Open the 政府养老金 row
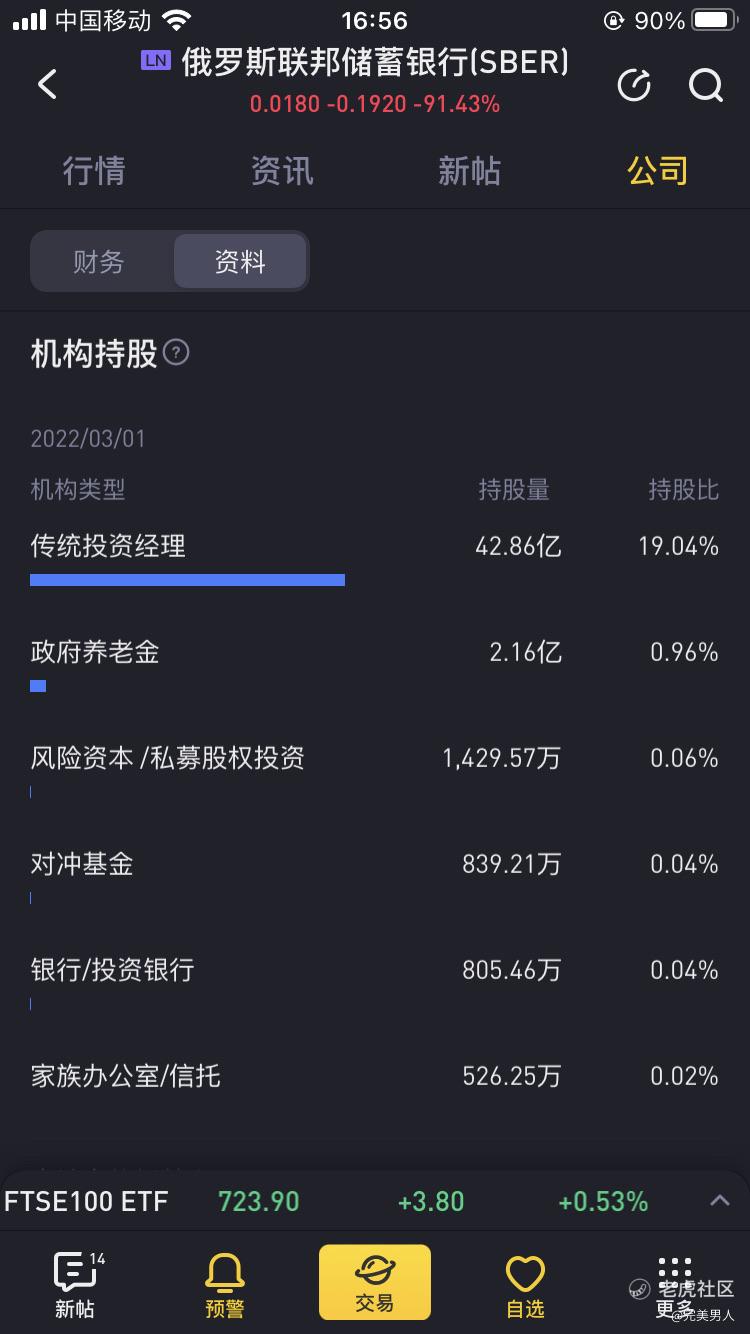Viewport: 750px width, 1334px height. (375, 663)
